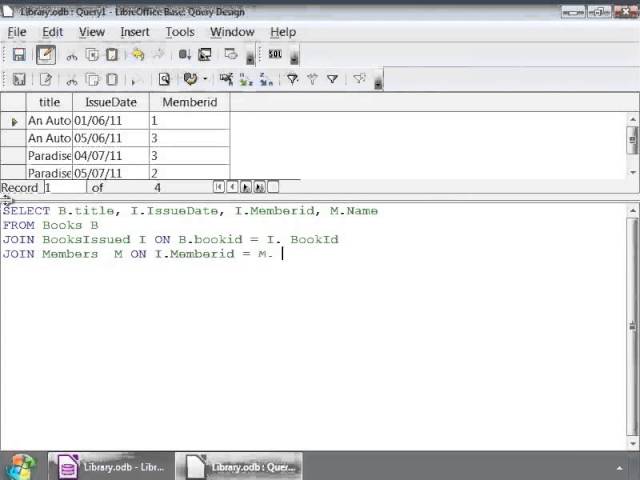Click SQL editor scrollbar up arrow
The width and height of the screenshot is (640, 480).
coord(632,211)
